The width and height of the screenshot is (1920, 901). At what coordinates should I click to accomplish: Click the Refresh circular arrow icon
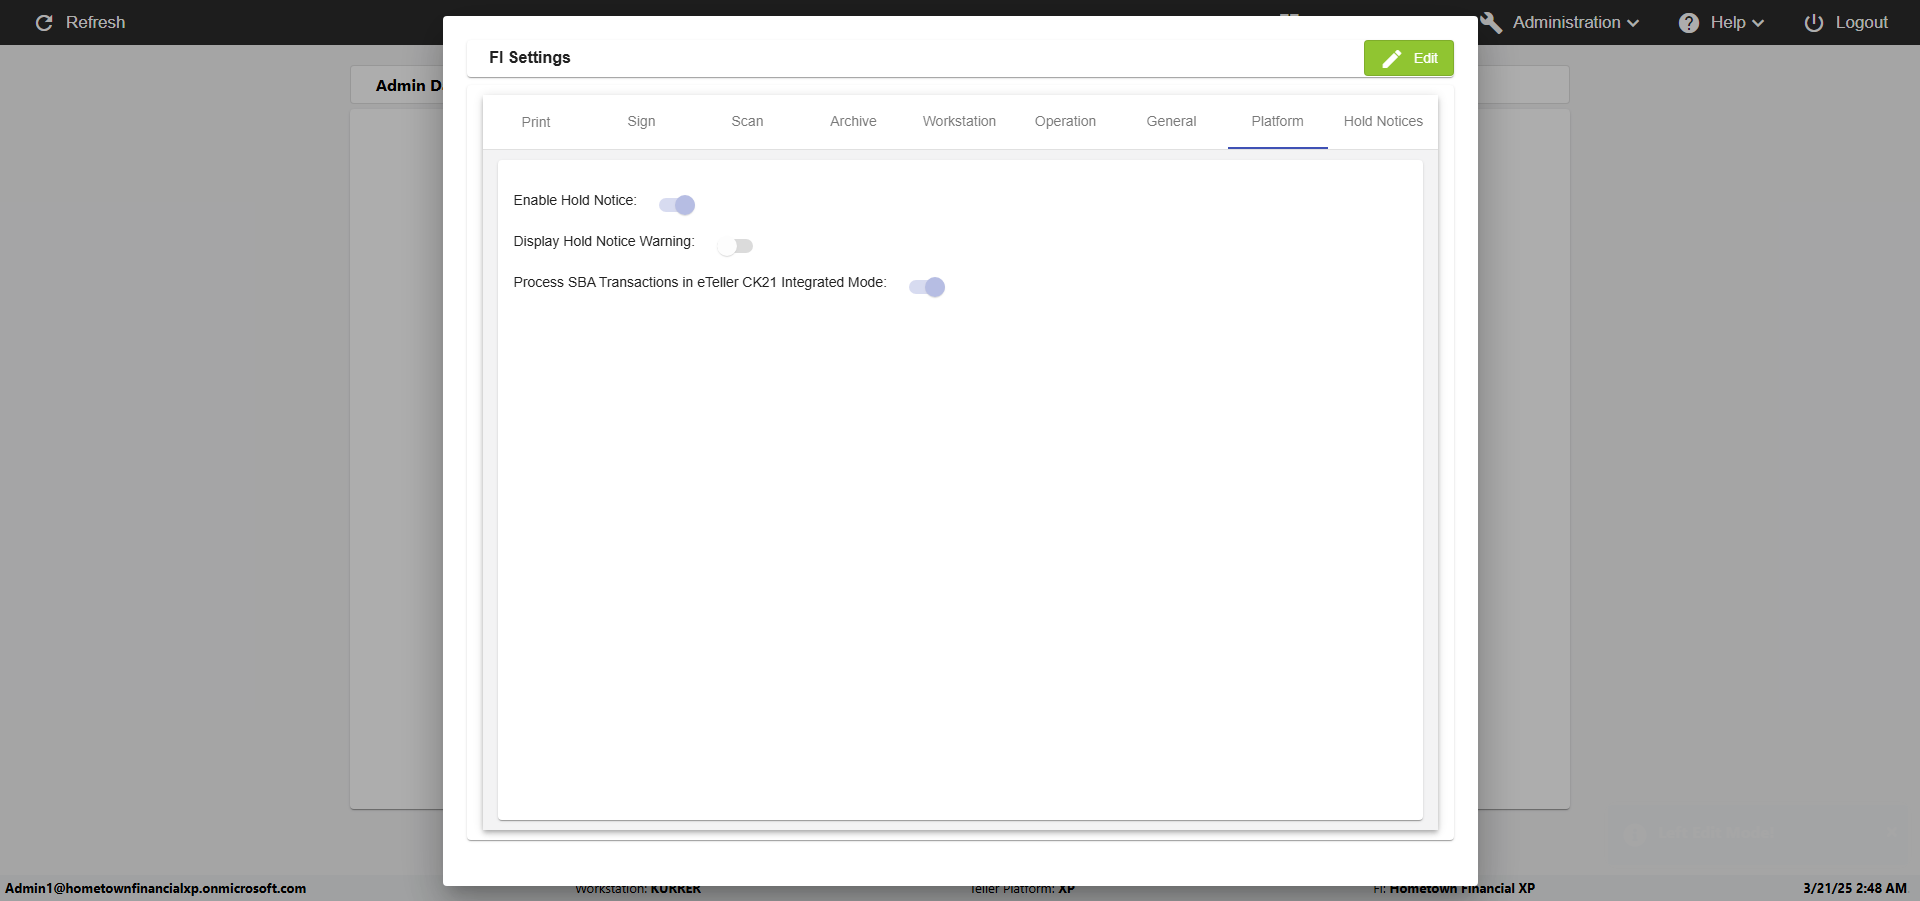(x=44, y=23)
